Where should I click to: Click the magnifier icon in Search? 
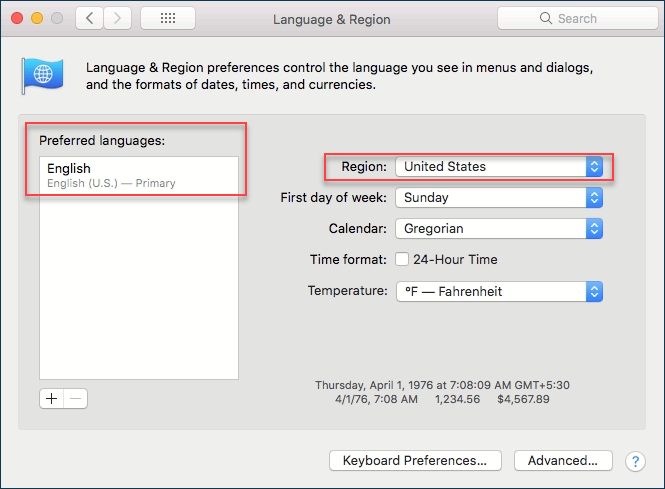546,18
